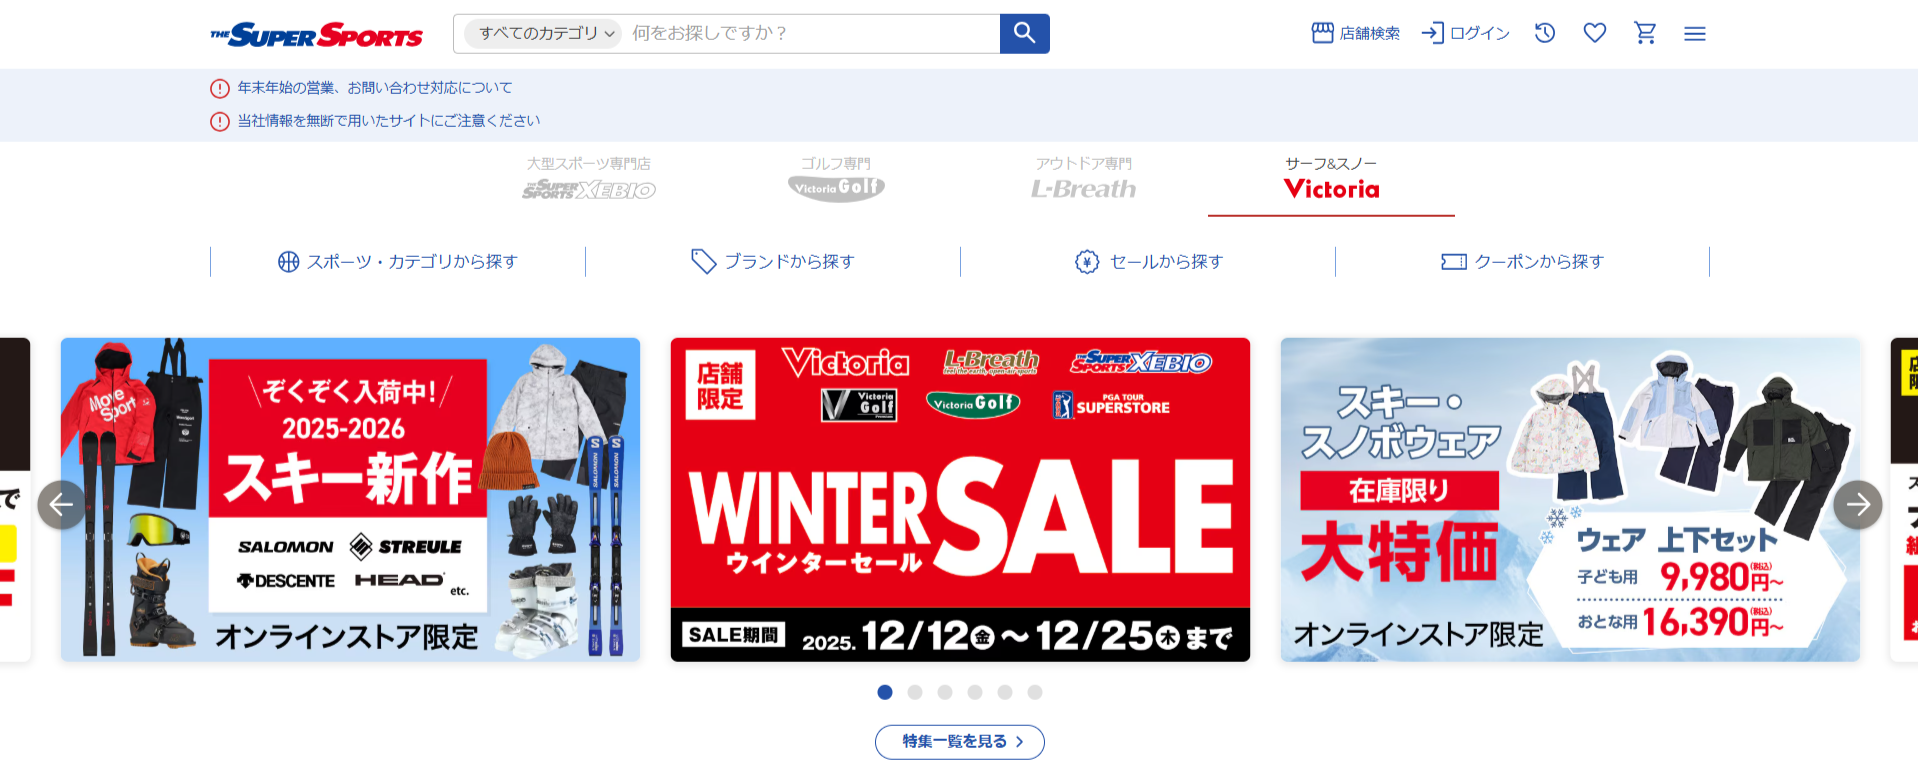Screen dimensions: 1918x768
Task: Browse by brand (ブランドから探す)
Action: (773, 262)
